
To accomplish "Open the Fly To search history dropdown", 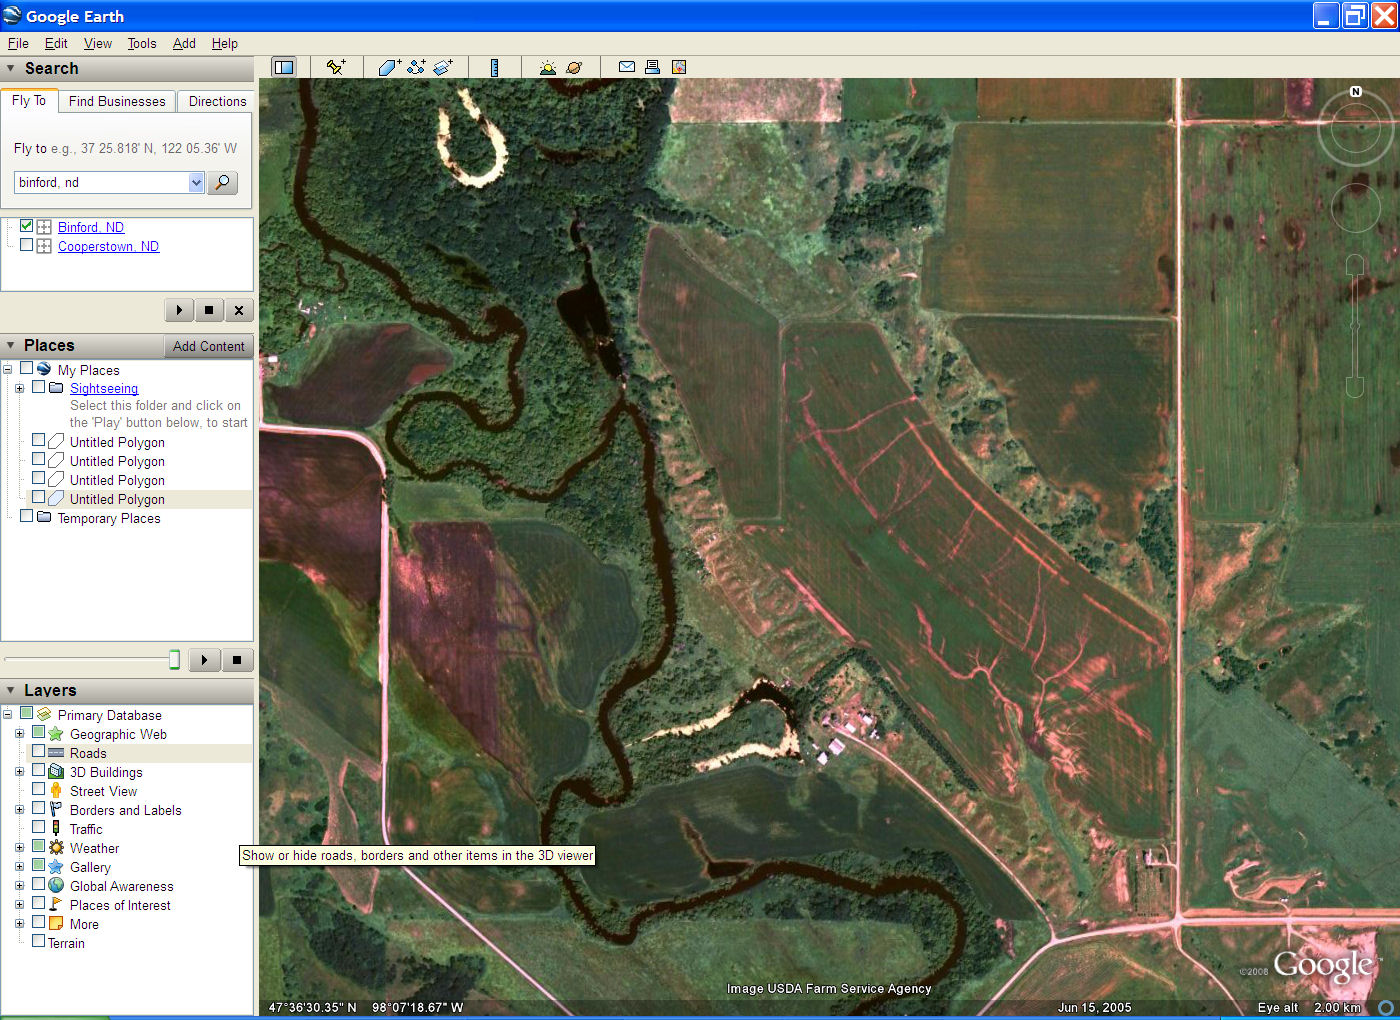I will (x=196, y=182).
